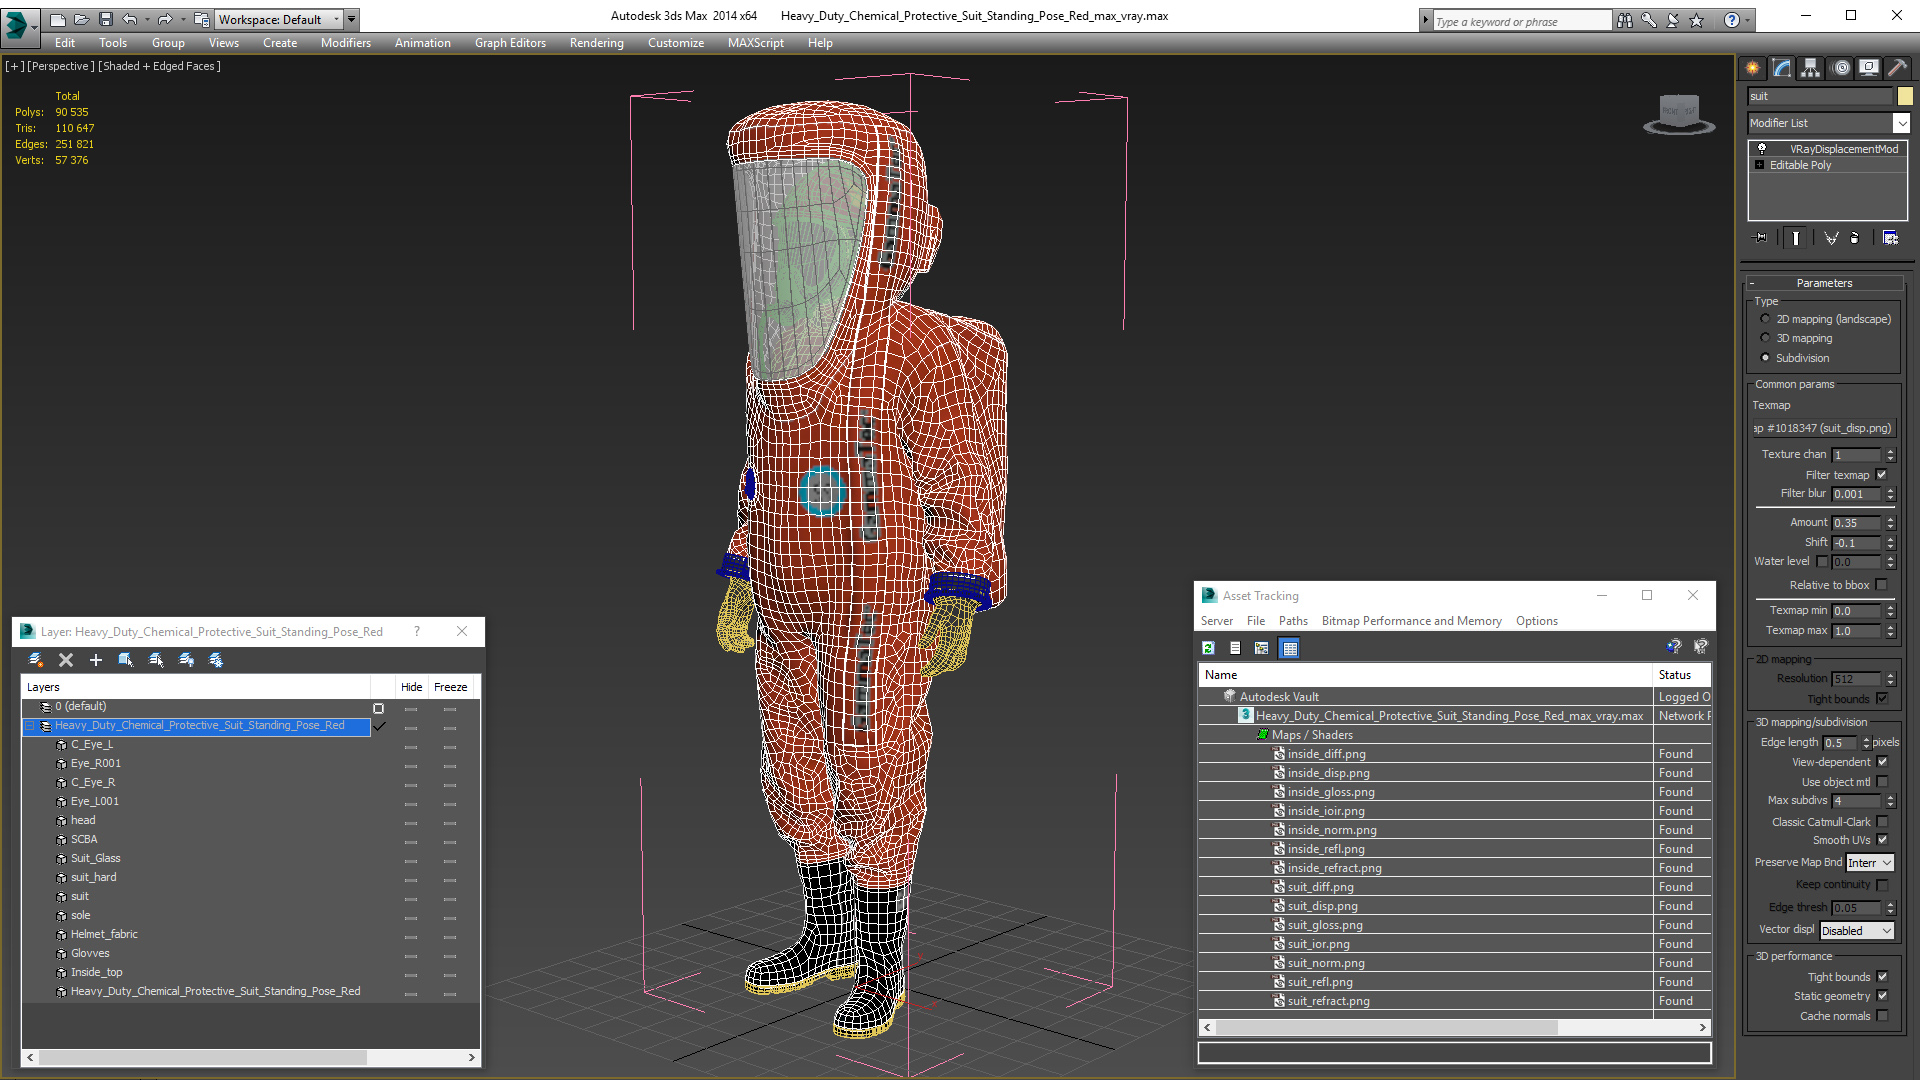The image size is (1920, 1080).
Task: Click Tree View icon in Asset Tracking
Action: coord(1262,648)
